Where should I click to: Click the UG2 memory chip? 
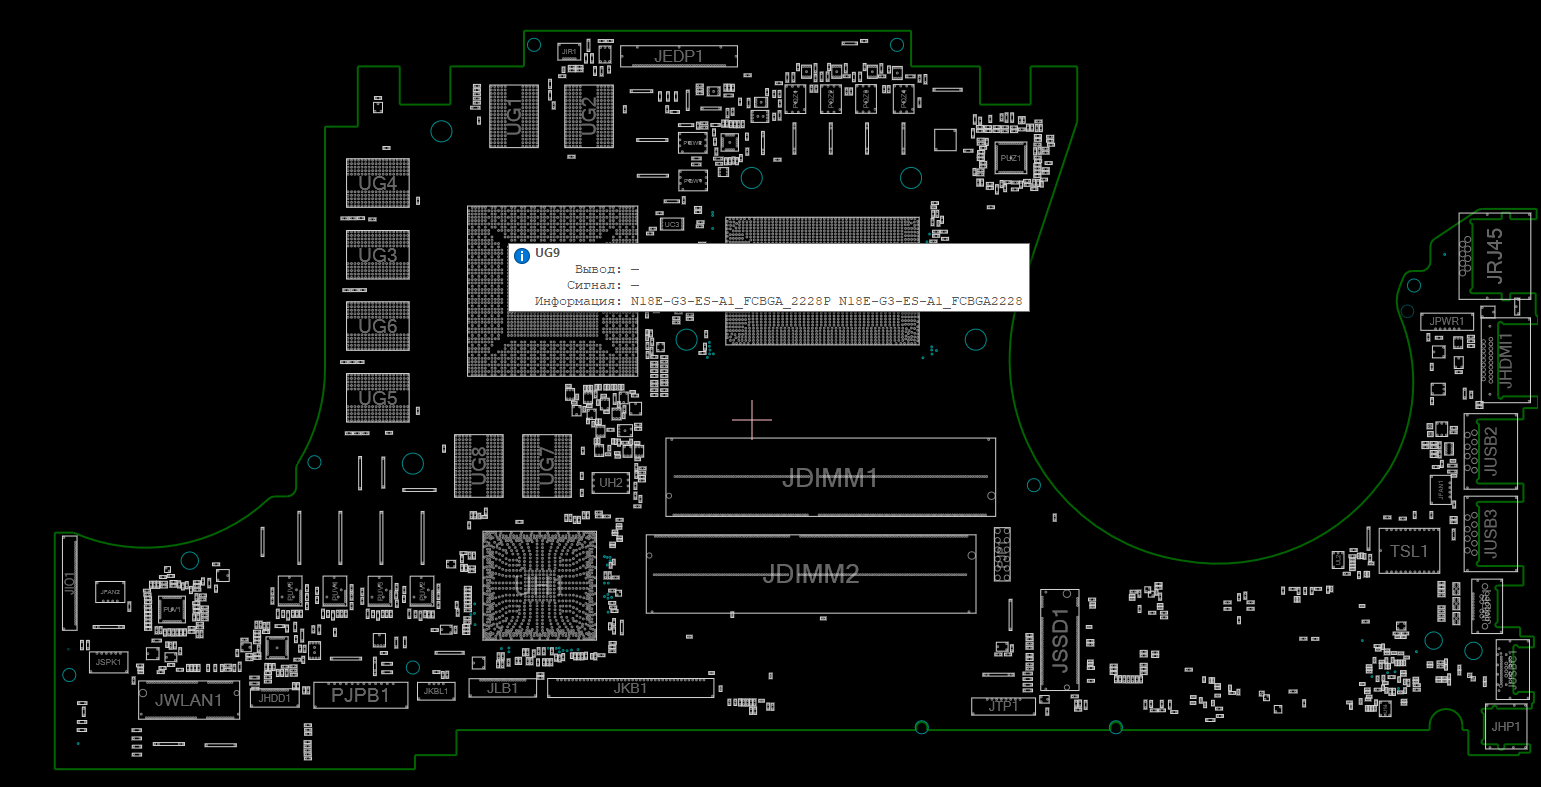588,116
